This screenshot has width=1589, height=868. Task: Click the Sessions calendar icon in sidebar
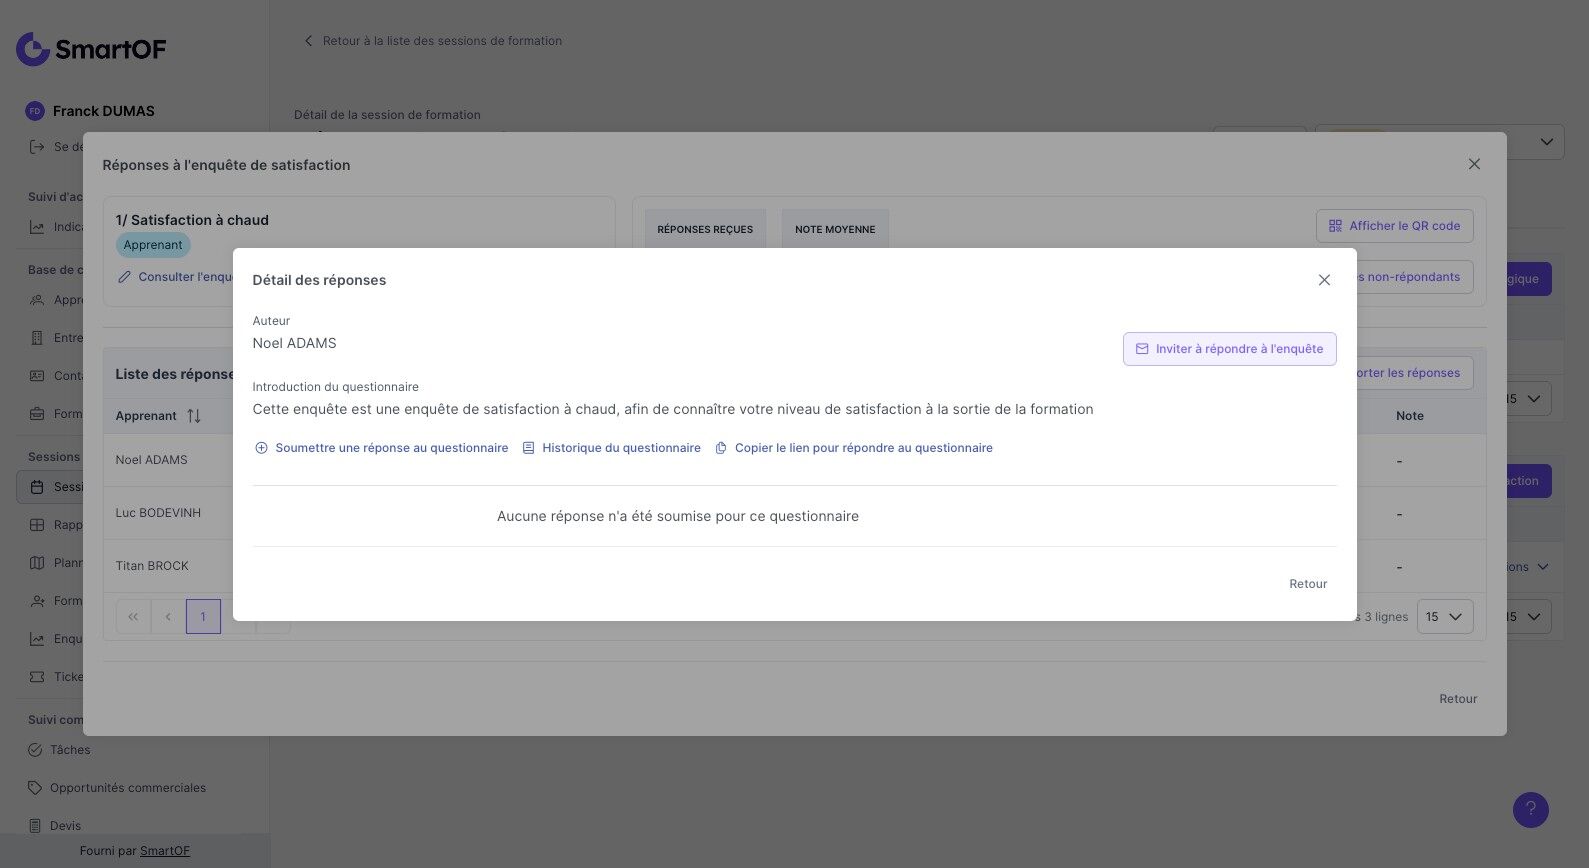37,487
